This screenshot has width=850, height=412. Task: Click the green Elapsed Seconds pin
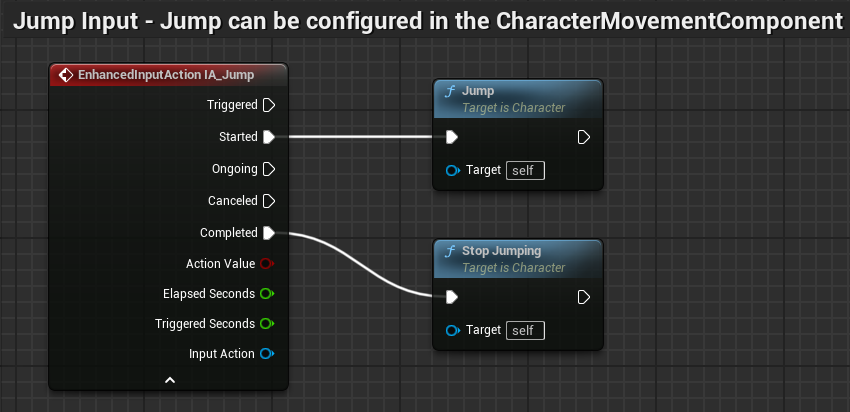pyautogui.click(x=266, y=294)
